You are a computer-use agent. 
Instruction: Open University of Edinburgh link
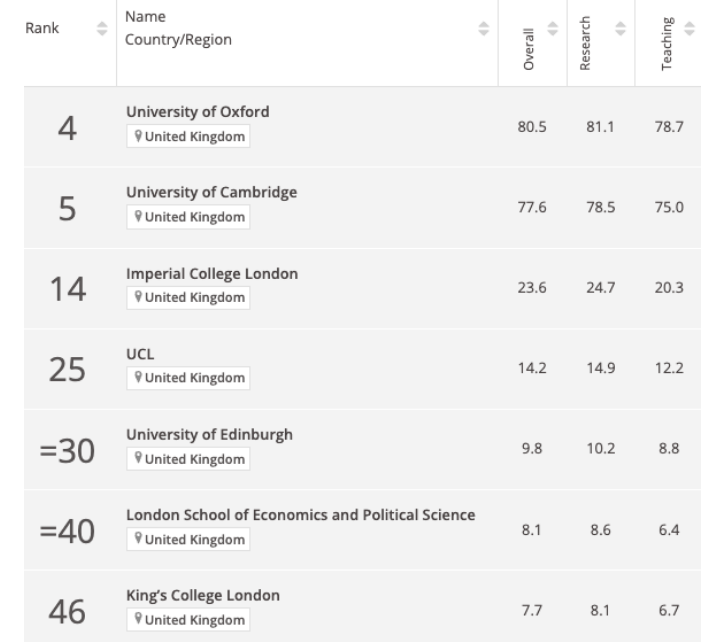pos(209,434)
